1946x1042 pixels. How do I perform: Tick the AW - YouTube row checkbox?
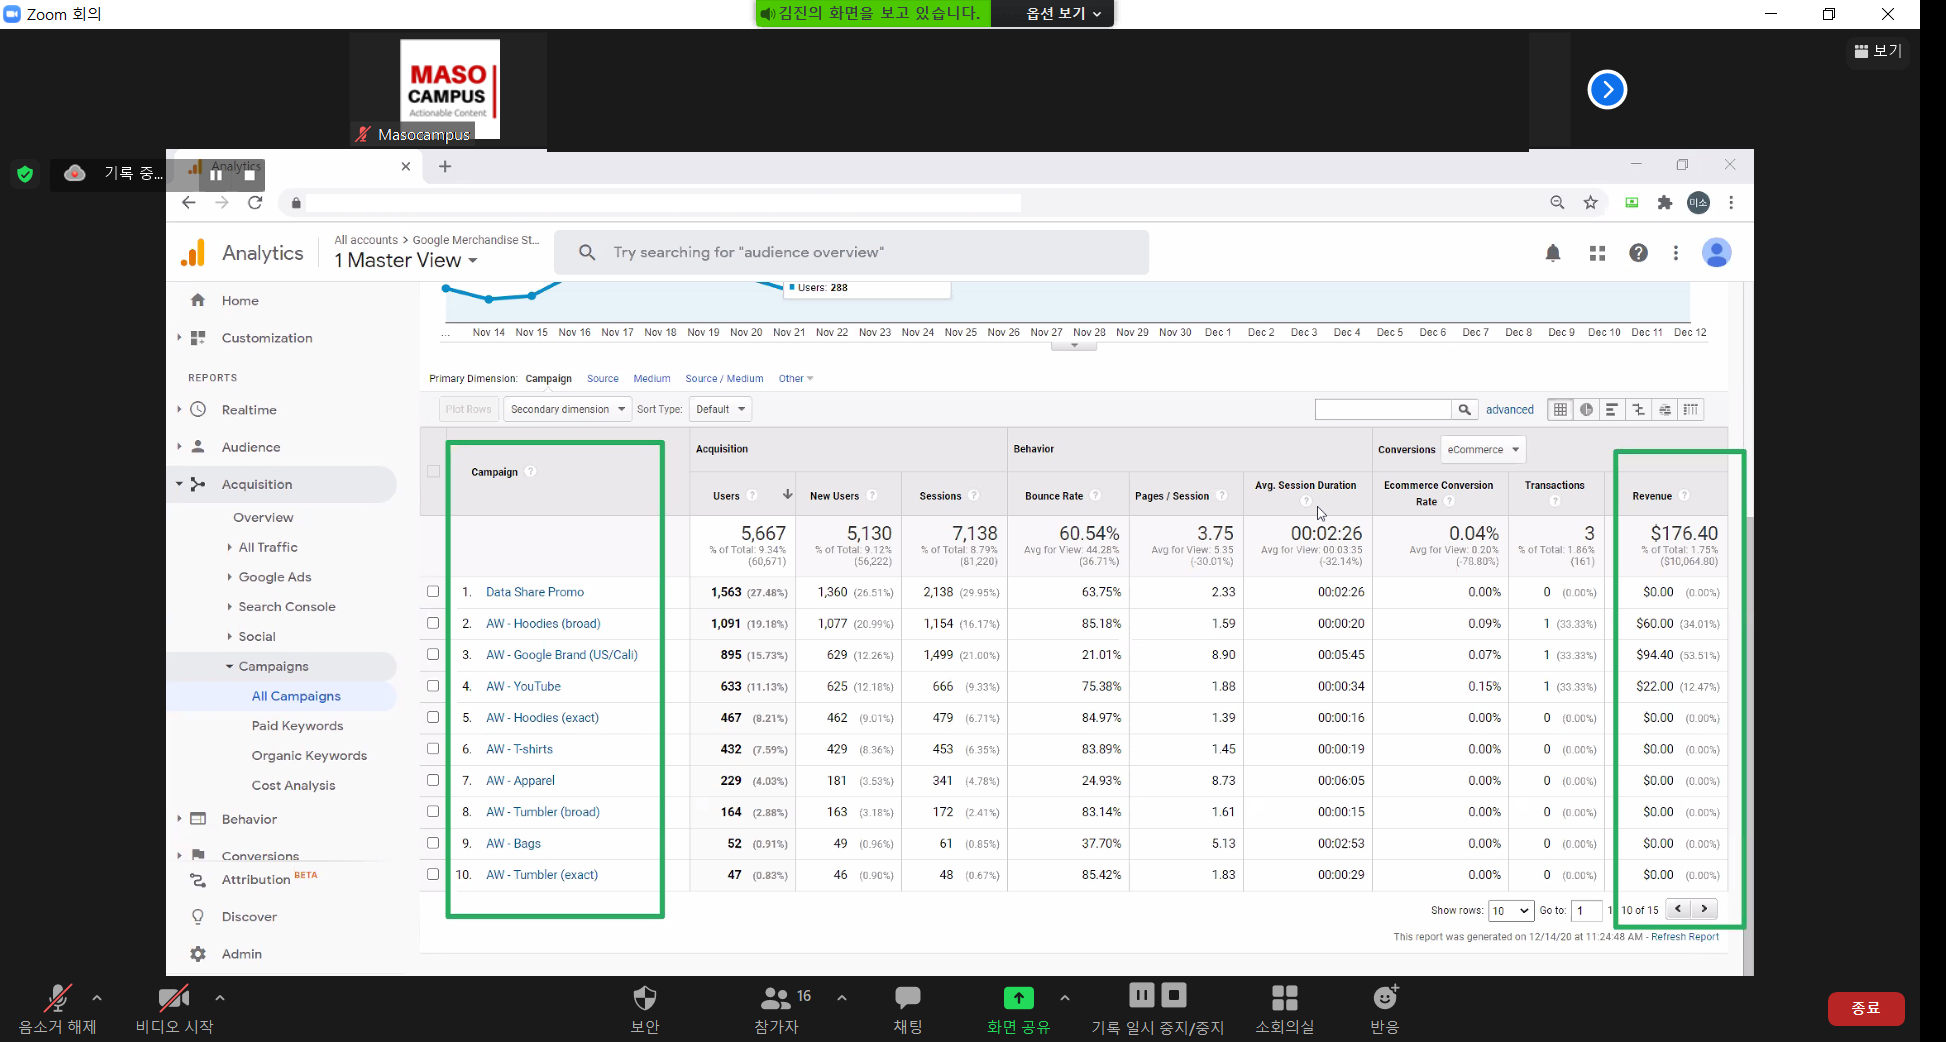click(433, 686)
